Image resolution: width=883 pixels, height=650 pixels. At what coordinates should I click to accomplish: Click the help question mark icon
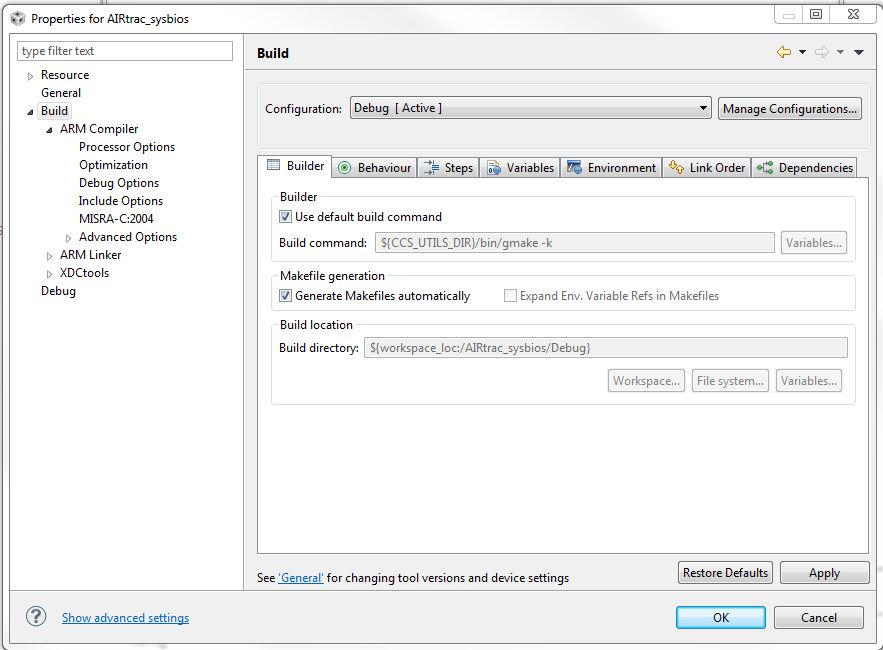pos(36,617)
